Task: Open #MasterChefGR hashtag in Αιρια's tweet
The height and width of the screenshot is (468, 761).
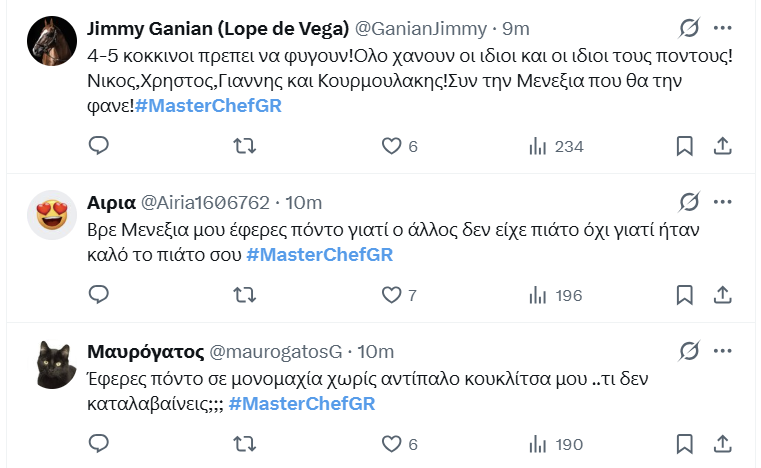Action: (x=319, y=254)
